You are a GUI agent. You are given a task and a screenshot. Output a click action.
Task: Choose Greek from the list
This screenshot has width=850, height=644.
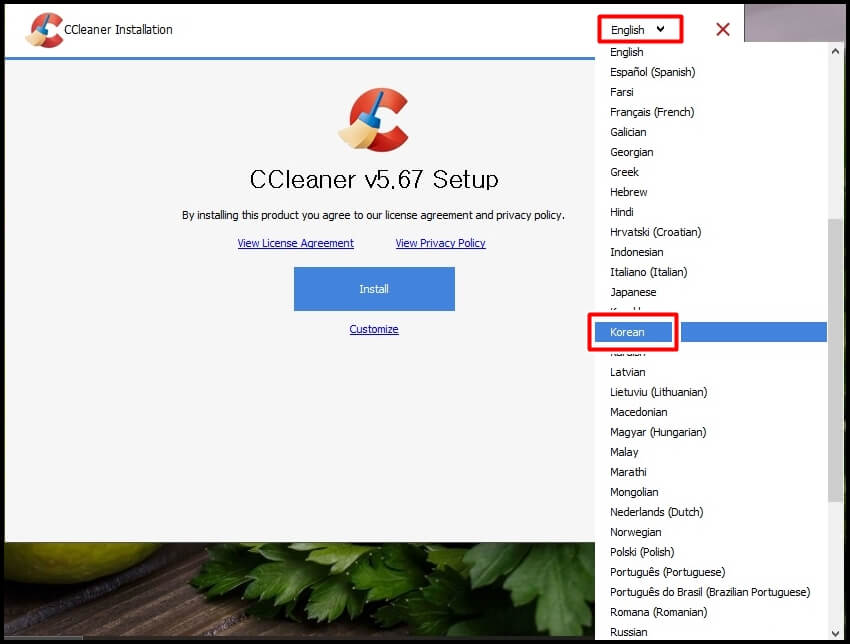point(711,172)
